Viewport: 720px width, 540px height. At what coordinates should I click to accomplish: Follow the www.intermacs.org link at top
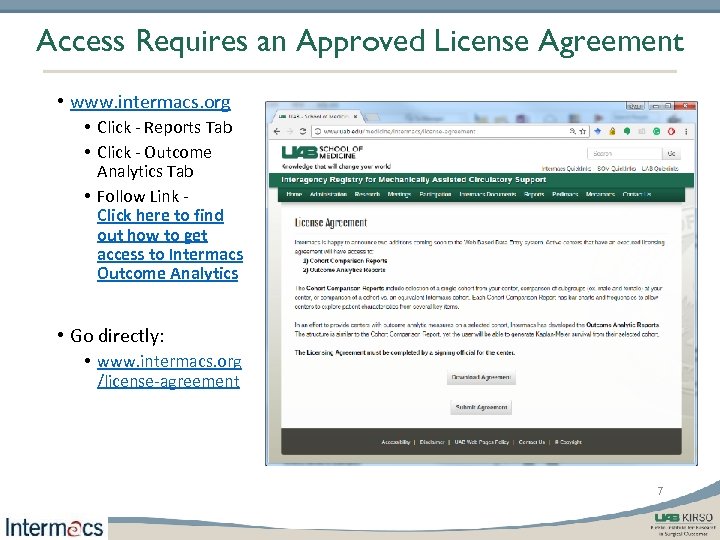150,102
